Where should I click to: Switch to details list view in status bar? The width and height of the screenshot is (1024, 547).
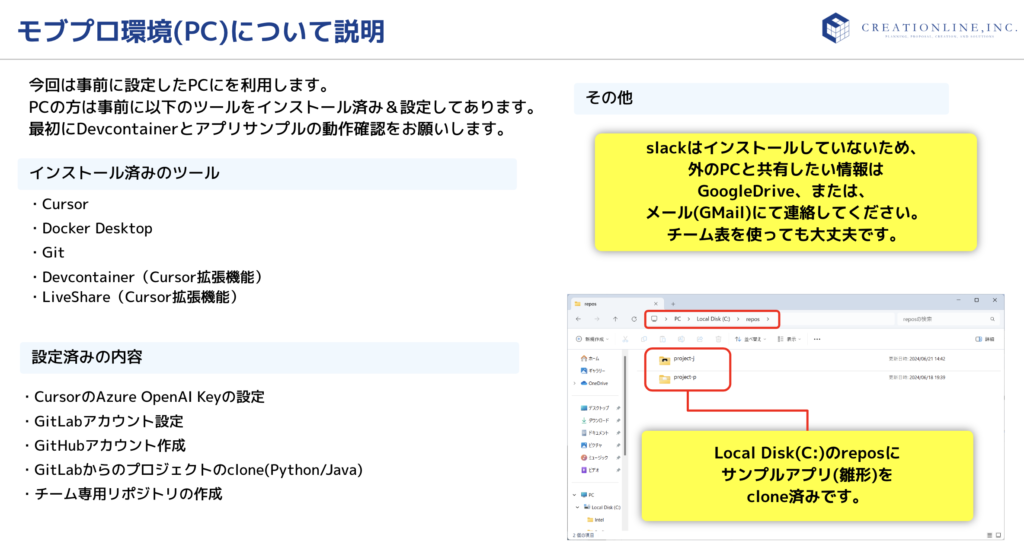pyautogui.click(x=989, y=535)
